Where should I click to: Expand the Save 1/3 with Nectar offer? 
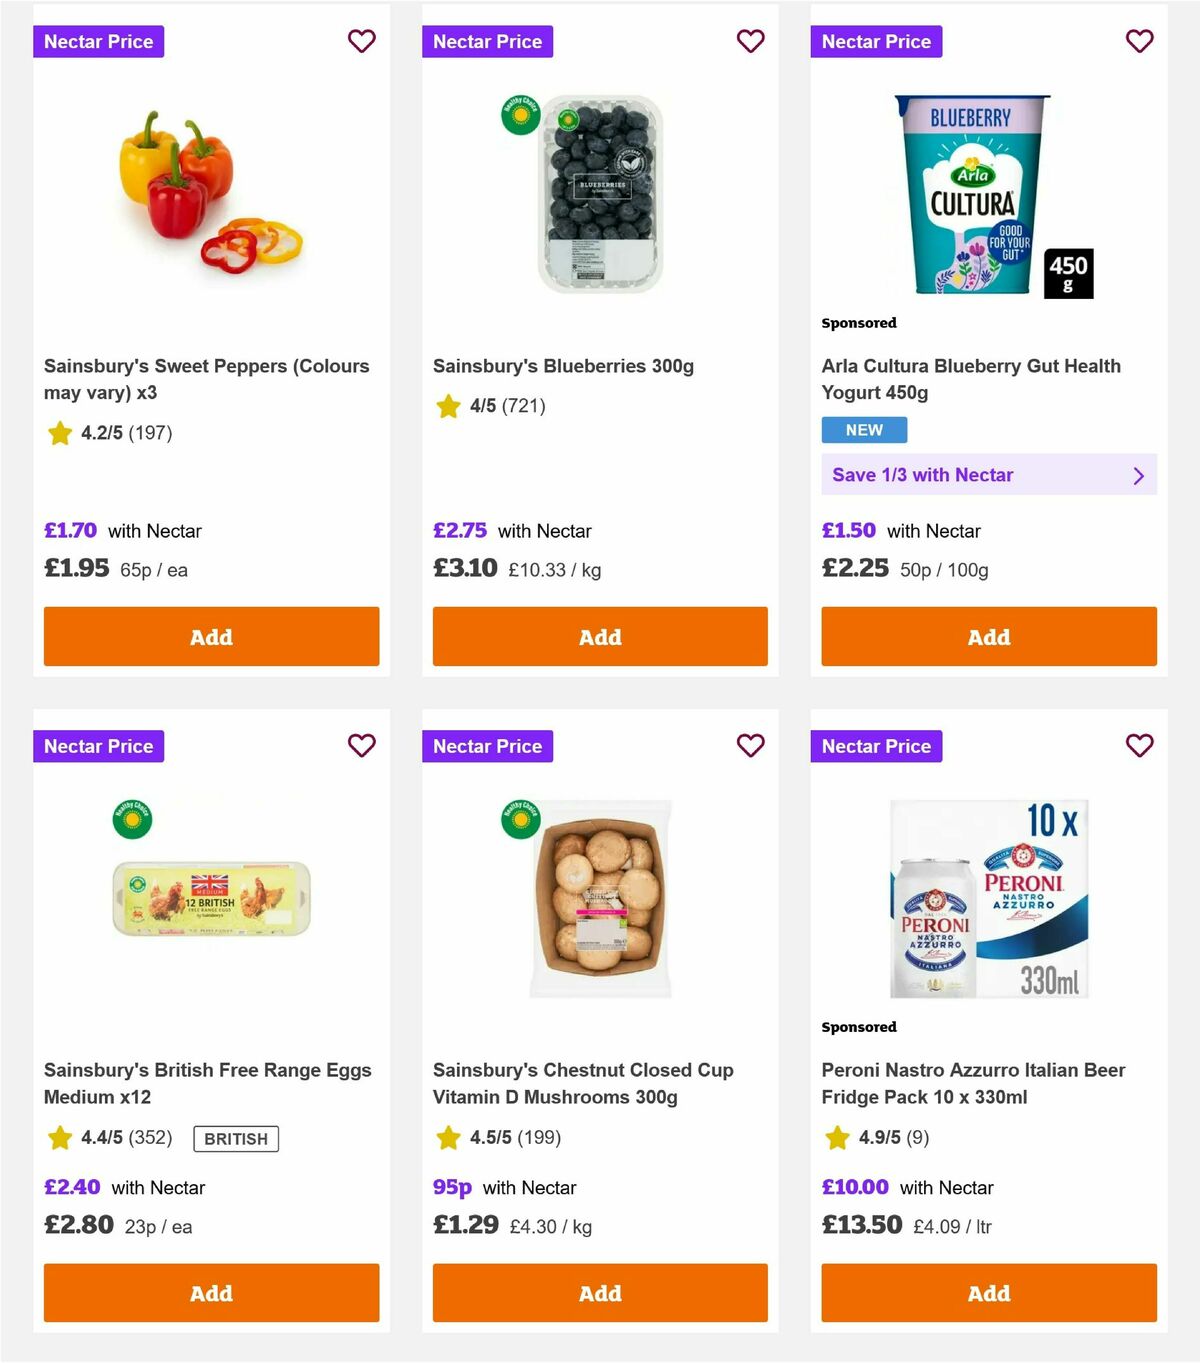pos(988,475)
